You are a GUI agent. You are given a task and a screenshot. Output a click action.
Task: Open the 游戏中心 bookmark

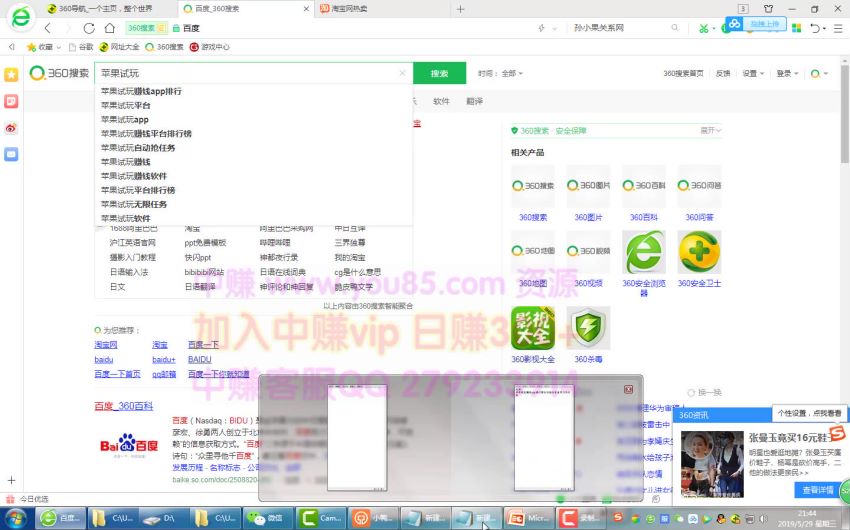tap(210, 47)
